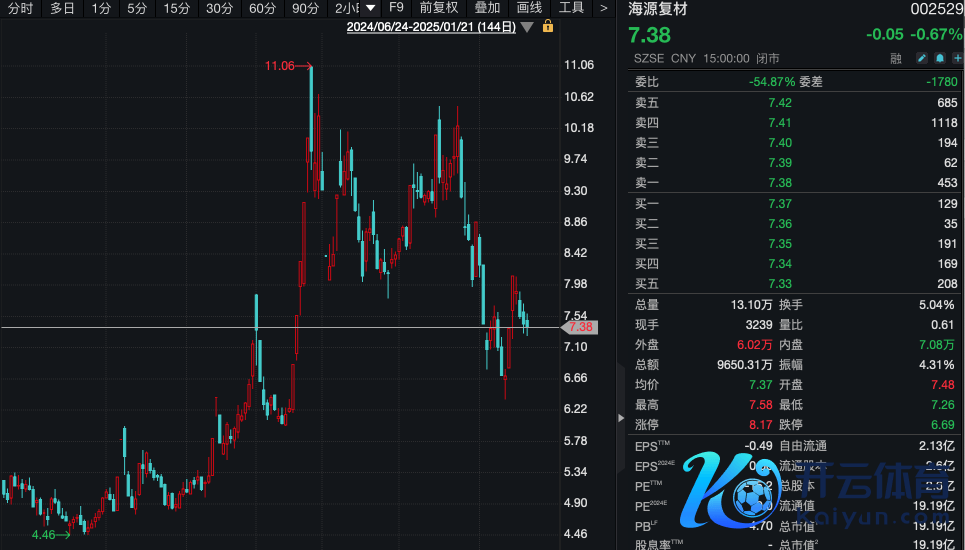The height and width of the screenshot is (550, 965).
Task: Open the 前复权 price adjustment option
Action: click(438, 8)
